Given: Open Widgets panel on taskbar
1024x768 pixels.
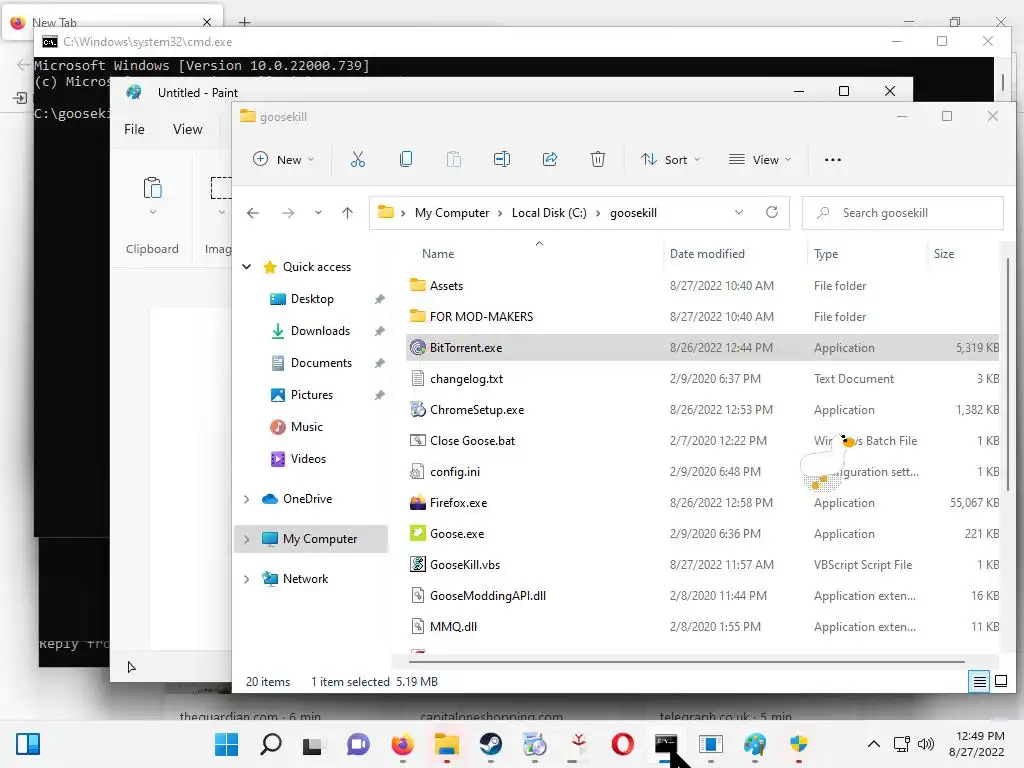Looking at the screenshot, I should [x=27, y=744].
